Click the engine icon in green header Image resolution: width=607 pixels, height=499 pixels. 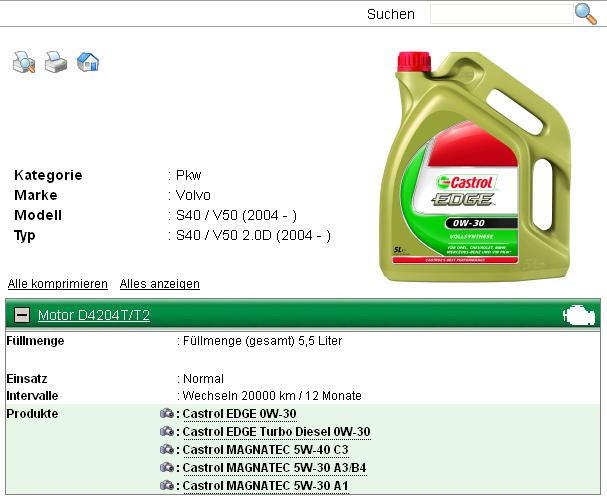tap(579, 315)
